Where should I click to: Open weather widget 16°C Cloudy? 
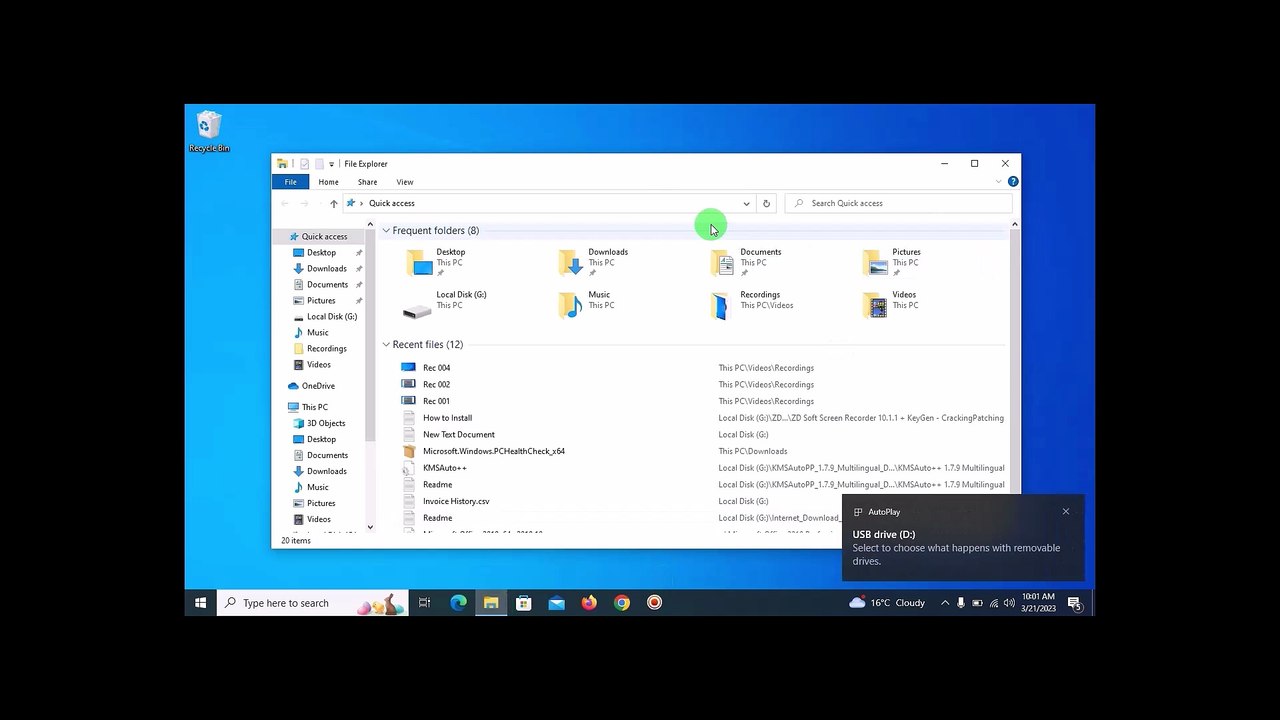pyautogui.click(x=887, y=603)
